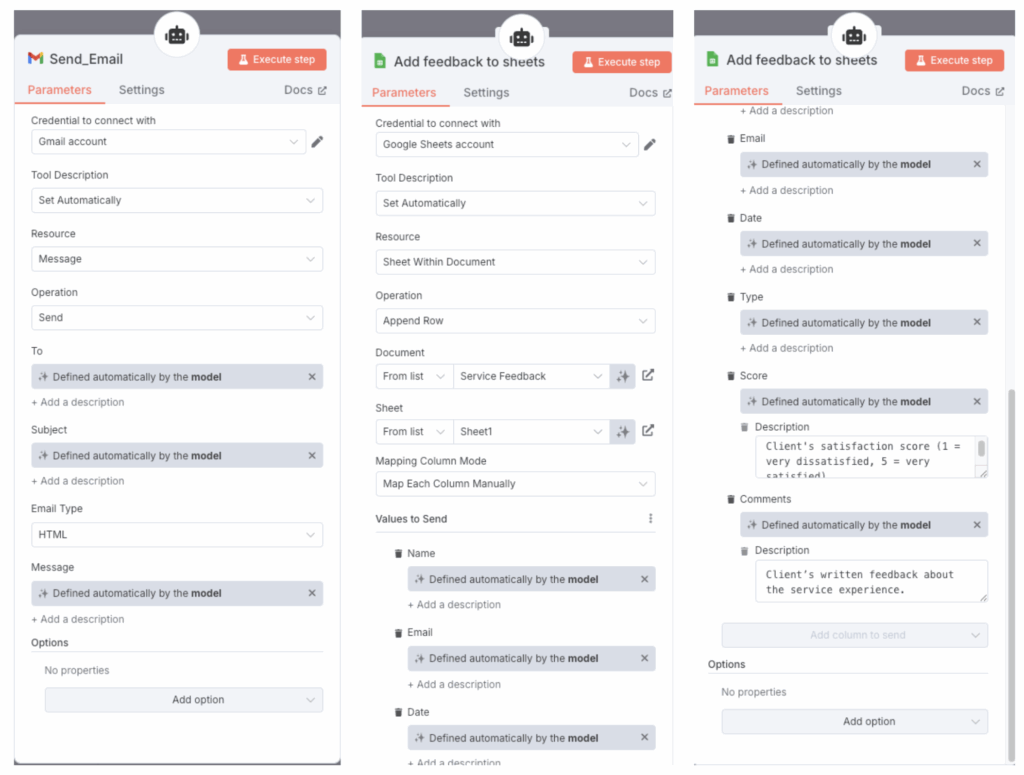Click the pencil icon beside Gmail account
The height and width of the screenshot is (775, 1024).
pyautogui.click(x=317, y=142)
